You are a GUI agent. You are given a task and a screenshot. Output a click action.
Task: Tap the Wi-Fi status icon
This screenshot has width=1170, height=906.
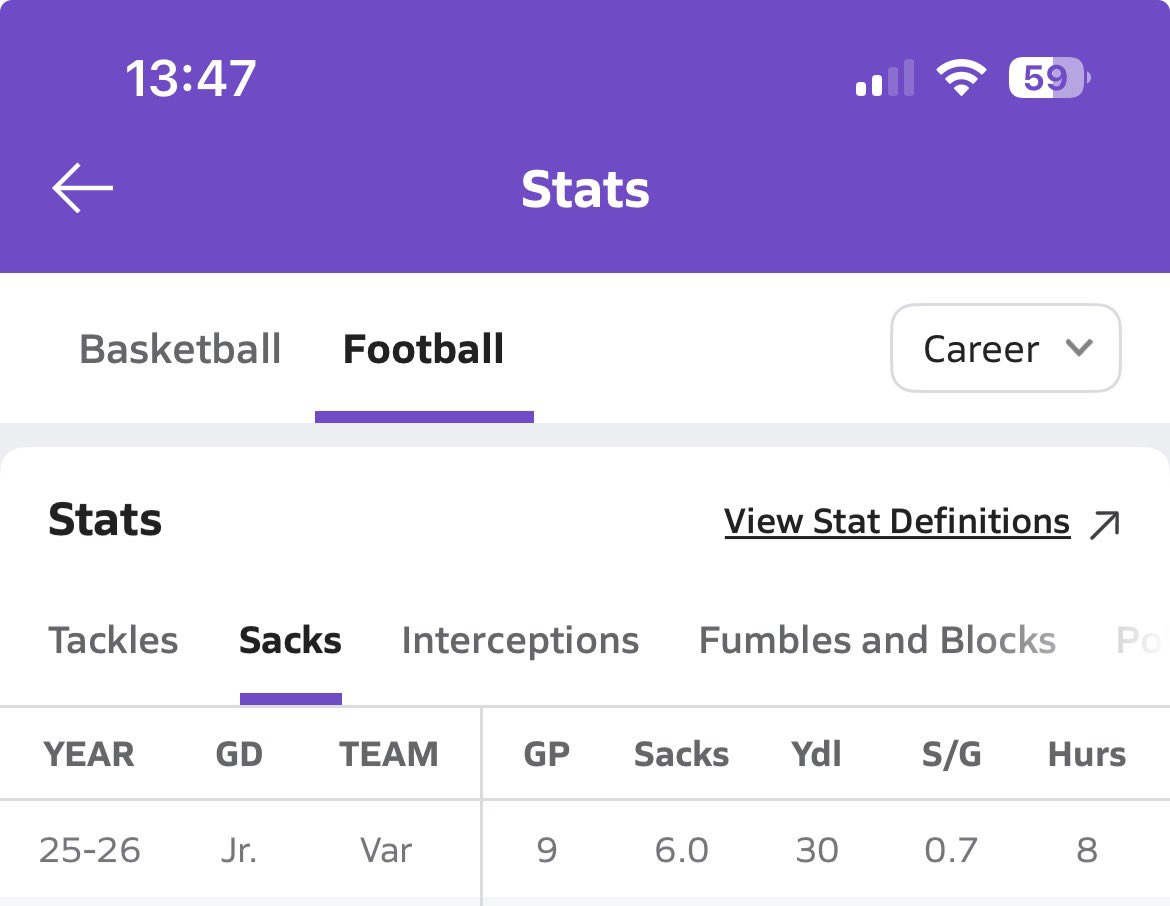pyautogui.click(x=960, y=78)
